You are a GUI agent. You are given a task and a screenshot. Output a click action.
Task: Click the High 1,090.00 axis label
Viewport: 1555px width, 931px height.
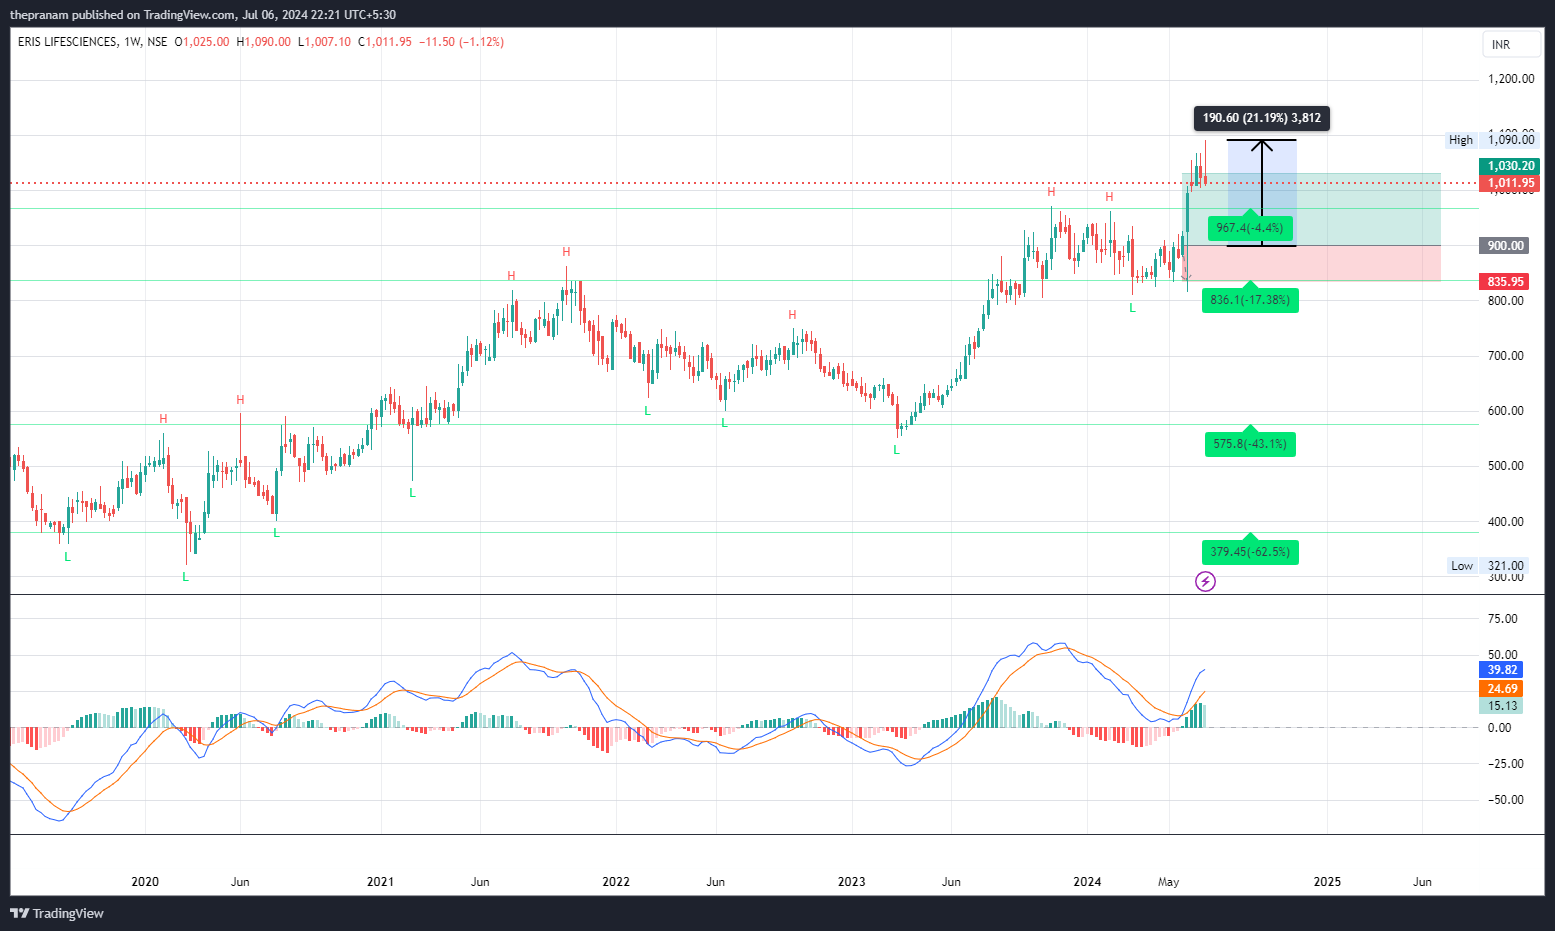pyautogui.click(x=1491, y=140)
